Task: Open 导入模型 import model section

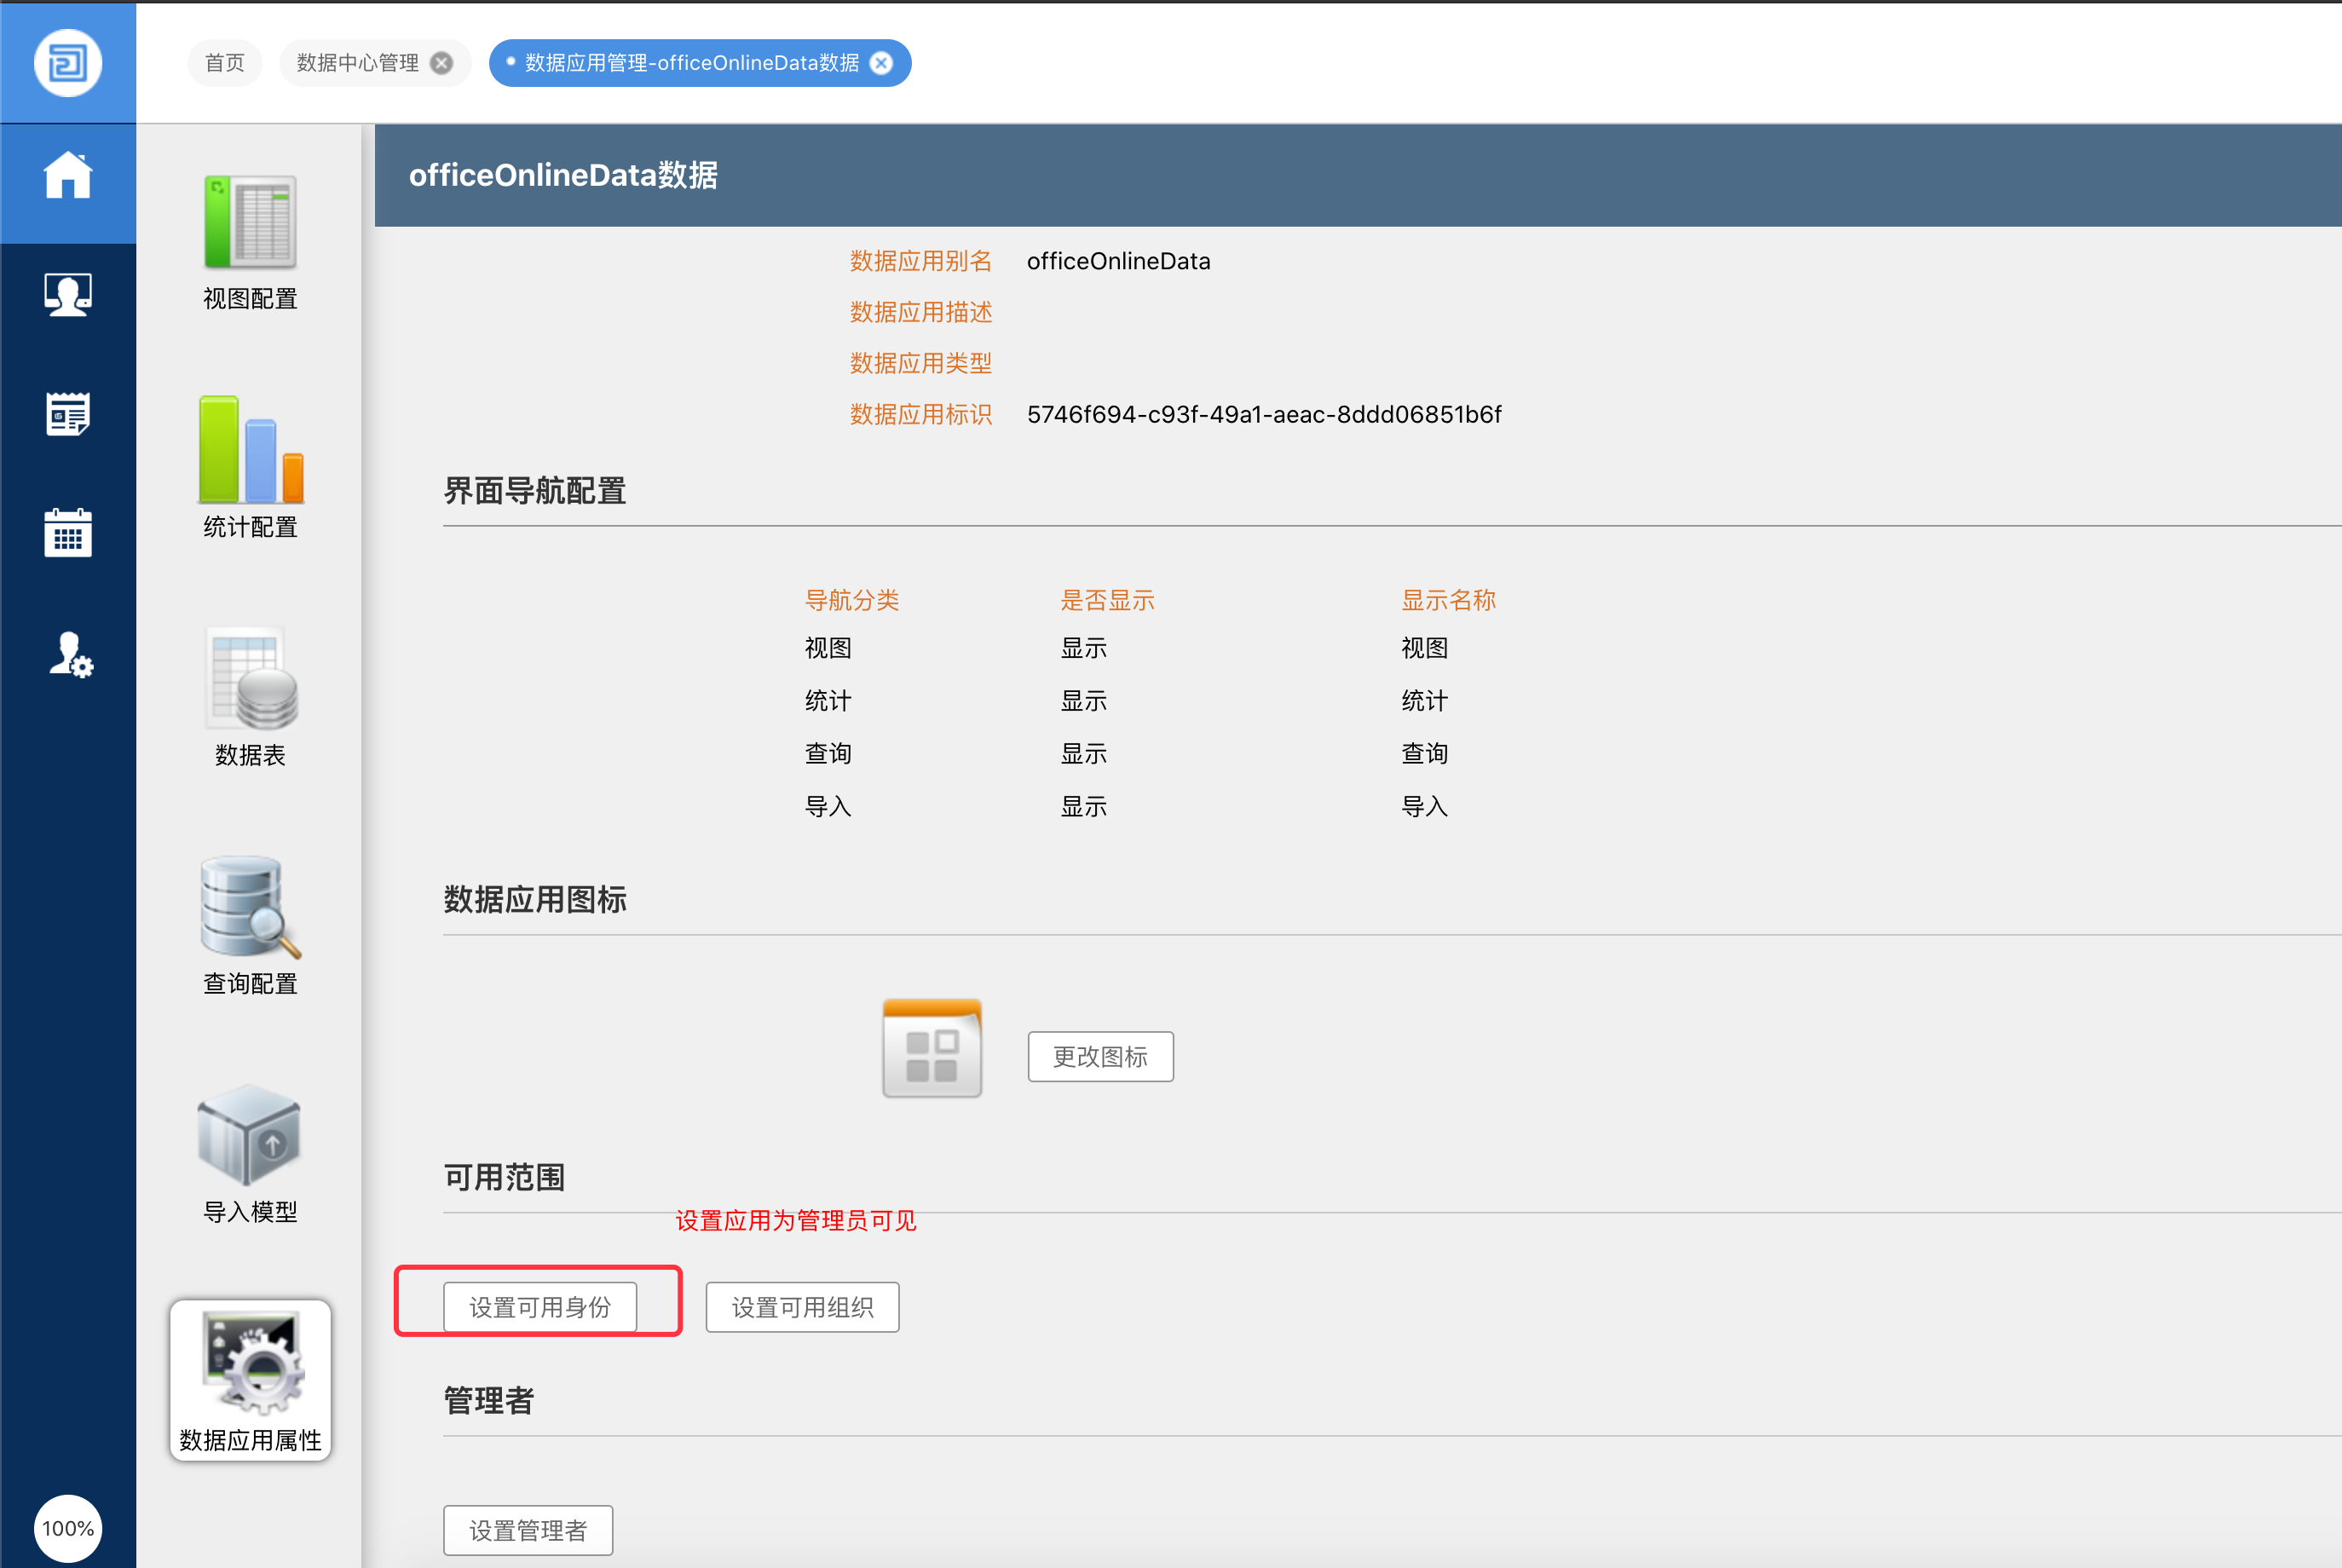Action: tap(250, 1154)
